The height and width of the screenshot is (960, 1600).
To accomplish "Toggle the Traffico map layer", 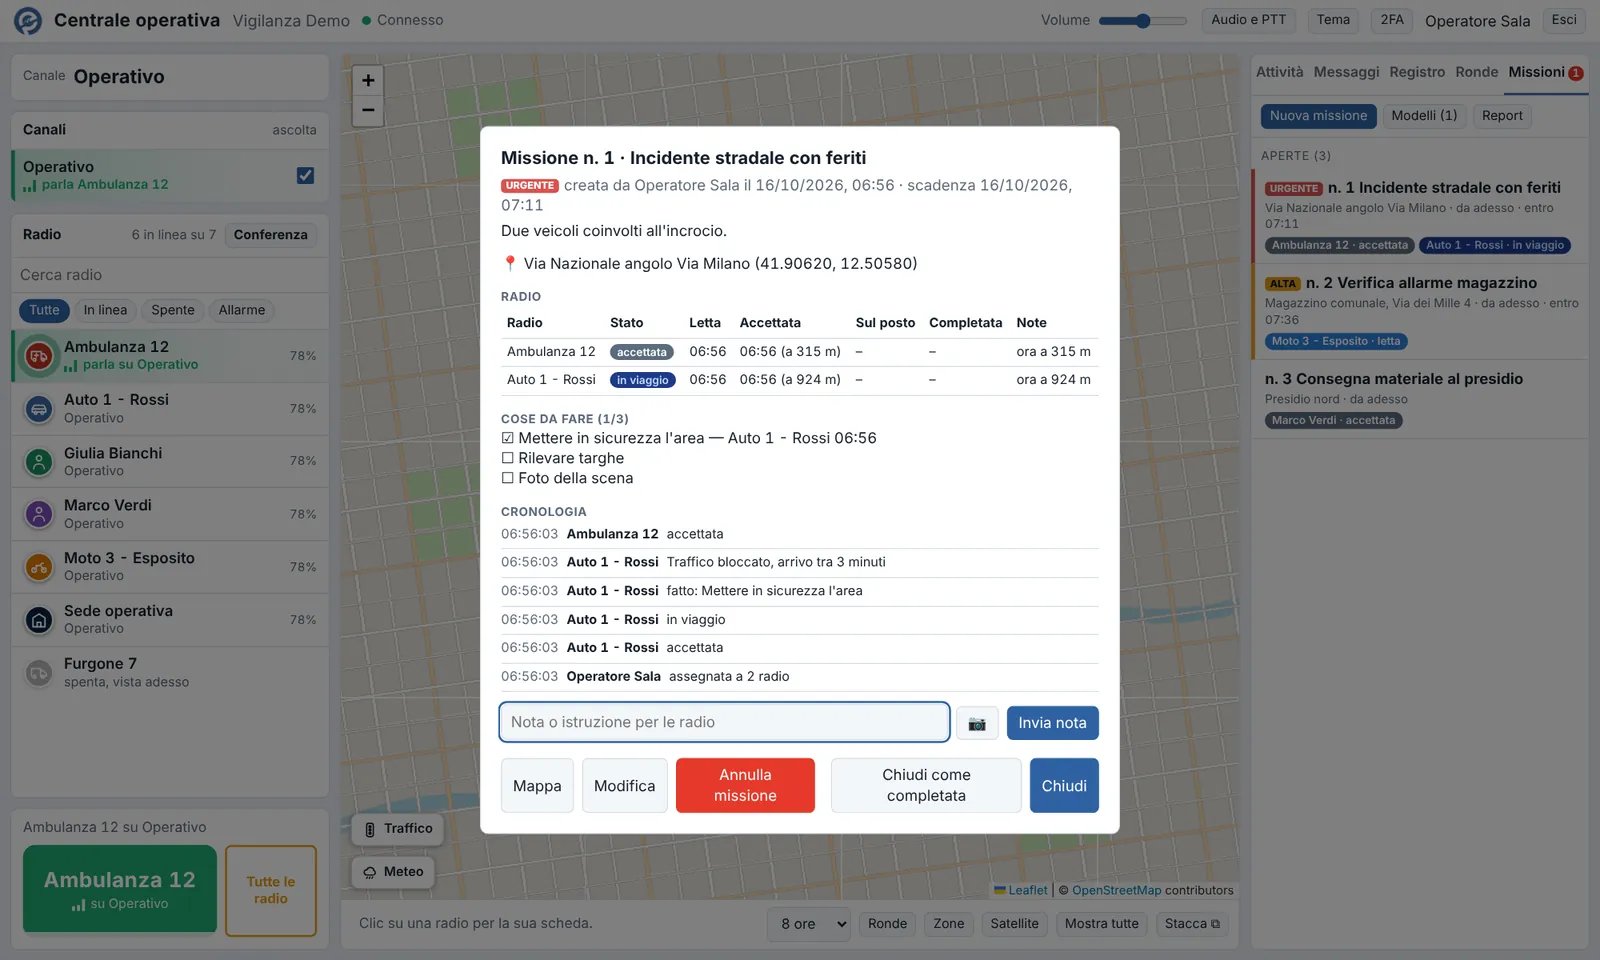I will pos(397,829).
